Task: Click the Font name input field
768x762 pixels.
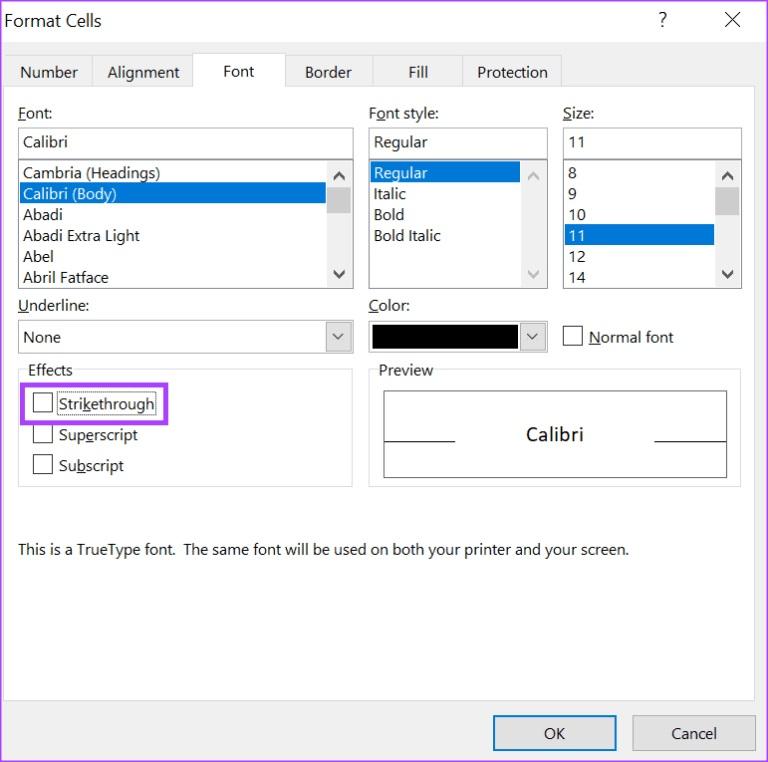Action: [186, 143]
